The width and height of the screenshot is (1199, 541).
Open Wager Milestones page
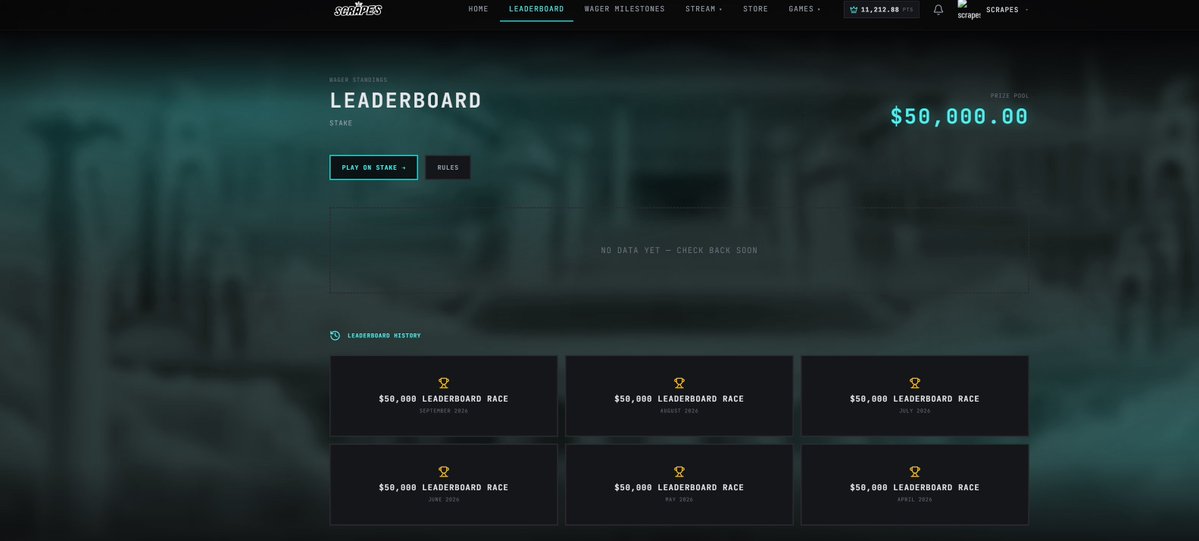(x=624, y=9)
